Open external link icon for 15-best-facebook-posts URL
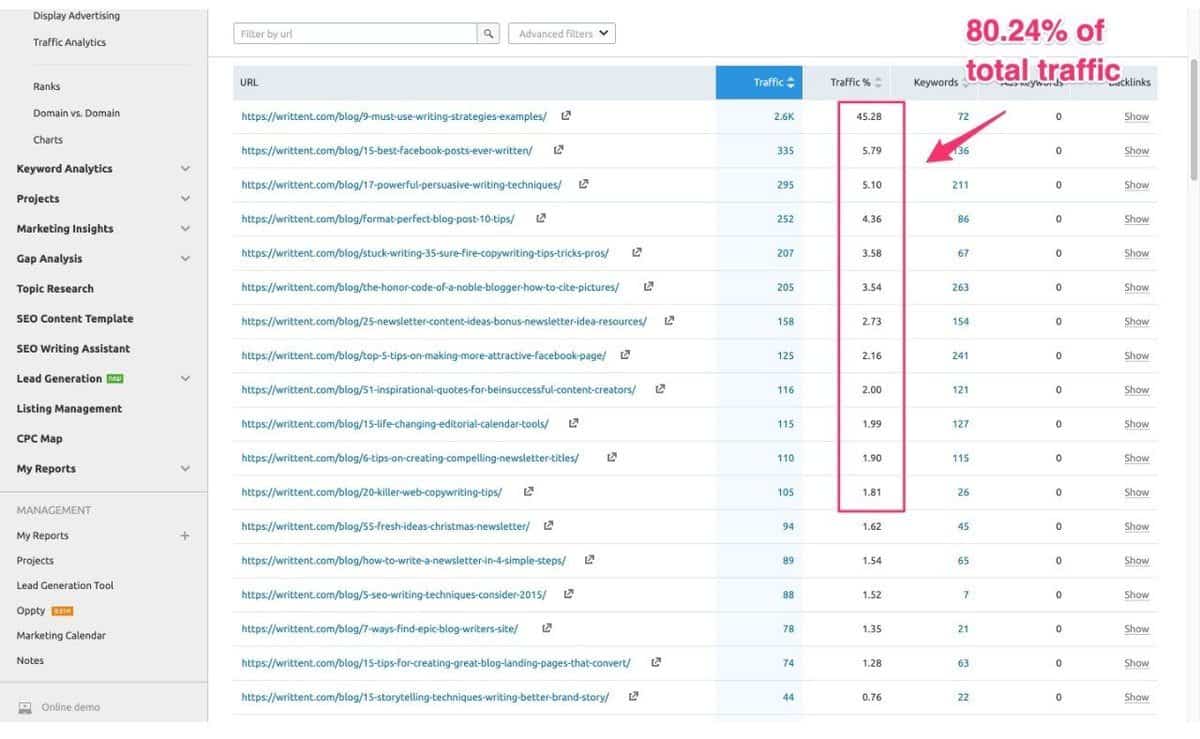Image resolution: width=1200 pixels, height=739 pixels. 558,150
